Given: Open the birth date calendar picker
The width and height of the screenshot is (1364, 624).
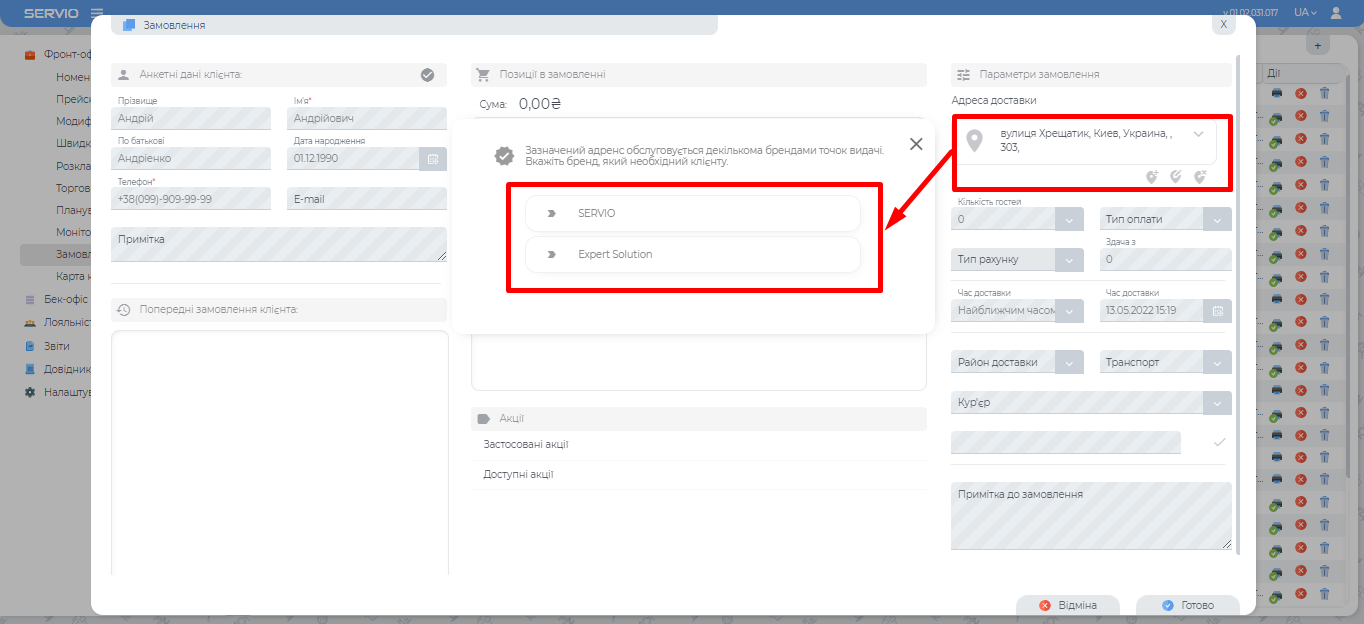Looking at the screenshot, I should tap(433, 159).
